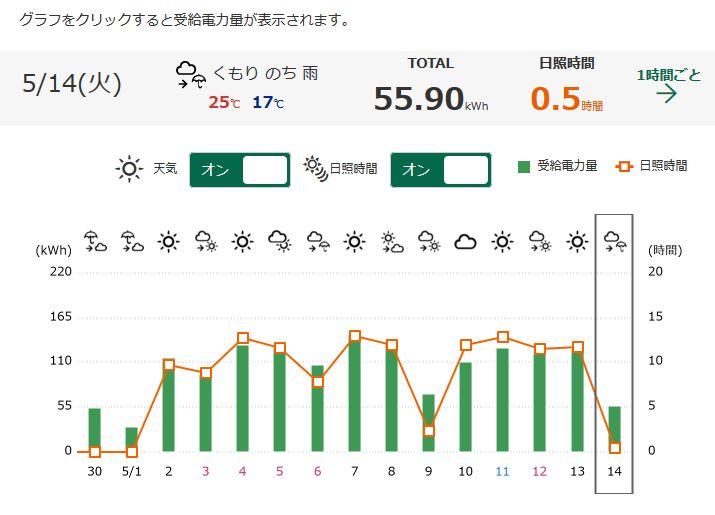Click the green bar for day 7
Viewport: 715px width, 515px height.
coord(355,396)
